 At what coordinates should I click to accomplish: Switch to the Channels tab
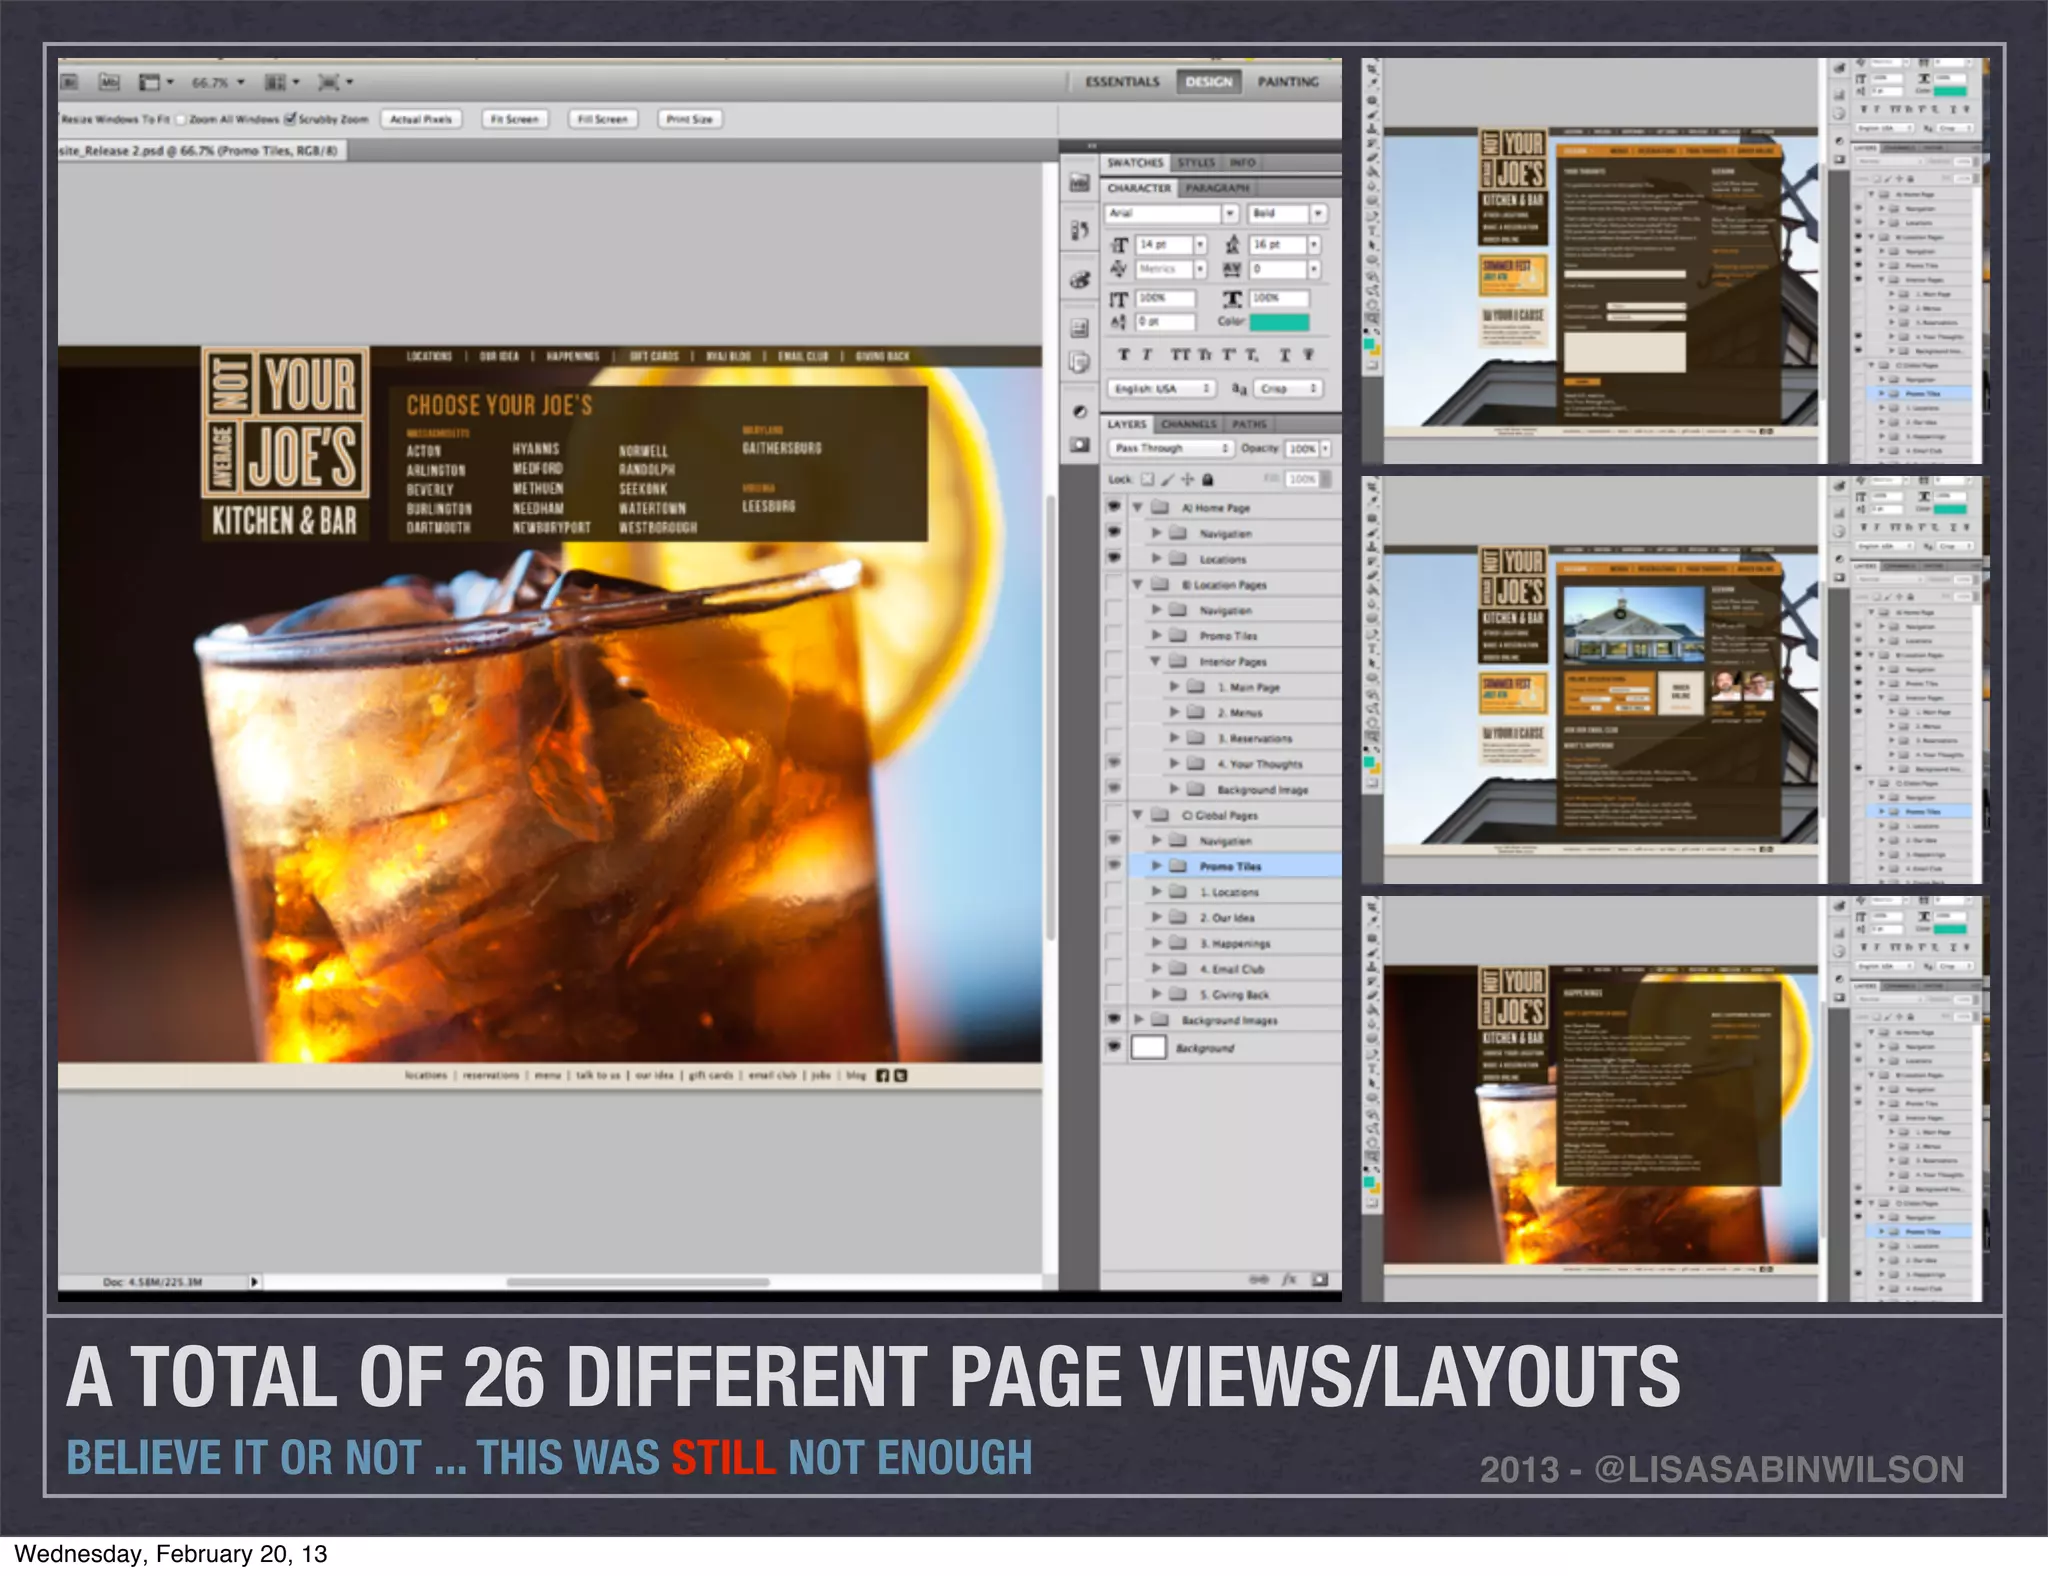coord(1188,424)
